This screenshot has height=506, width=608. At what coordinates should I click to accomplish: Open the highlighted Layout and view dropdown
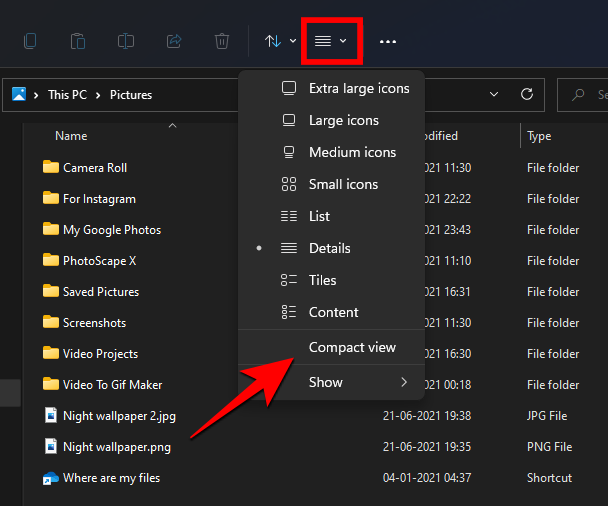331,41
